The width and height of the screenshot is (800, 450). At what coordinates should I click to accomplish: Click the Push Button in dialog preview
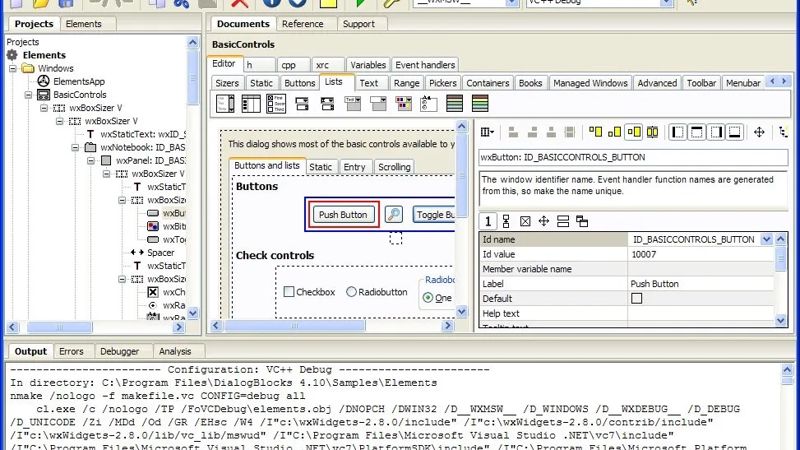click(343, 215)
